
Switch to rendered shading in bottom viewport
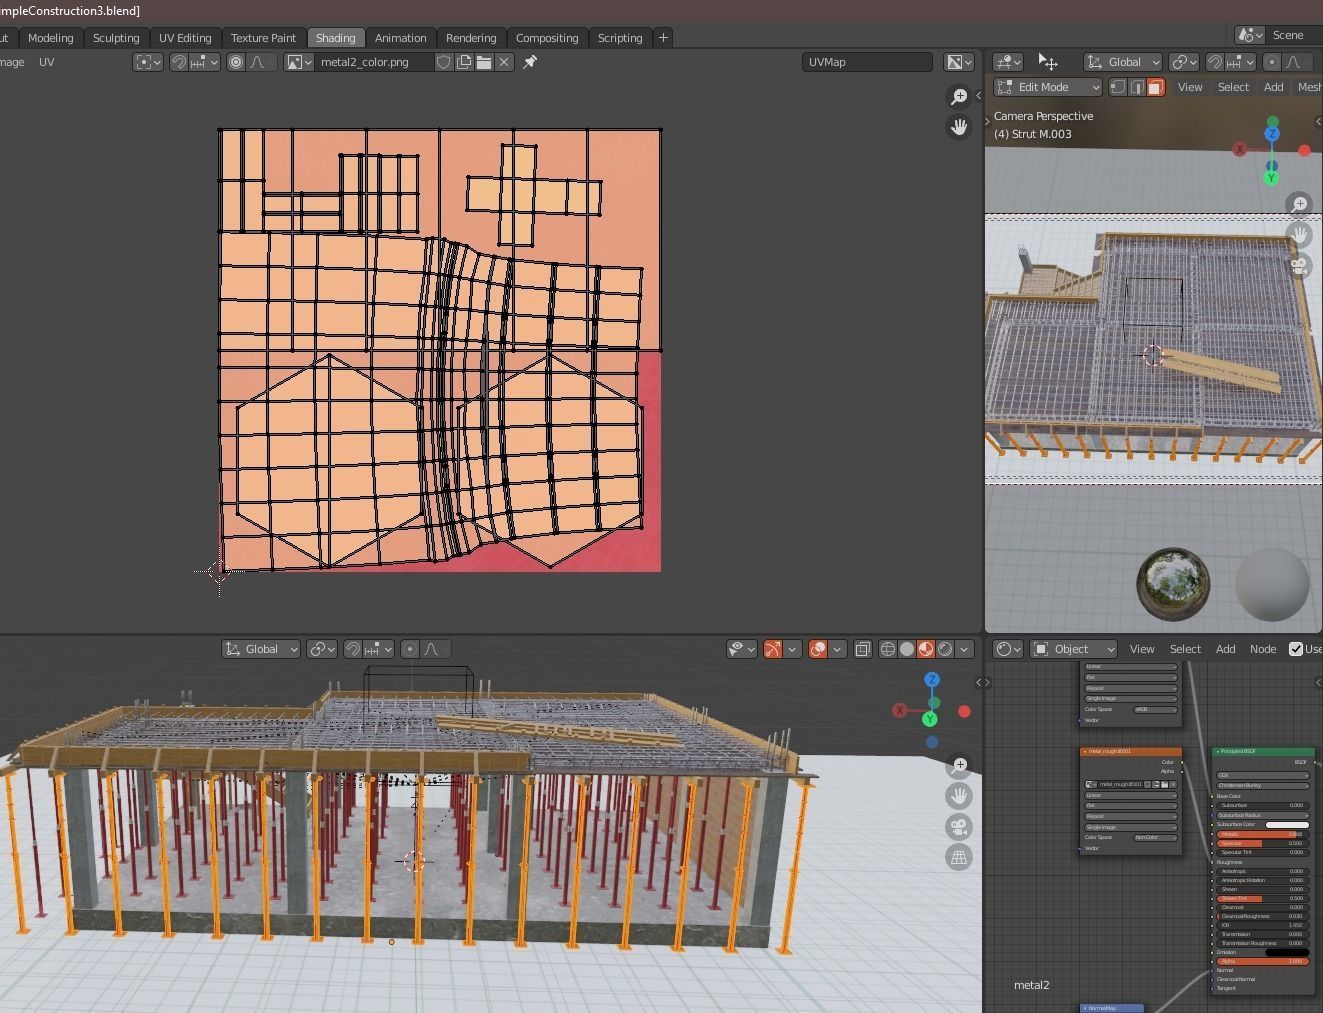pos(945,649)
